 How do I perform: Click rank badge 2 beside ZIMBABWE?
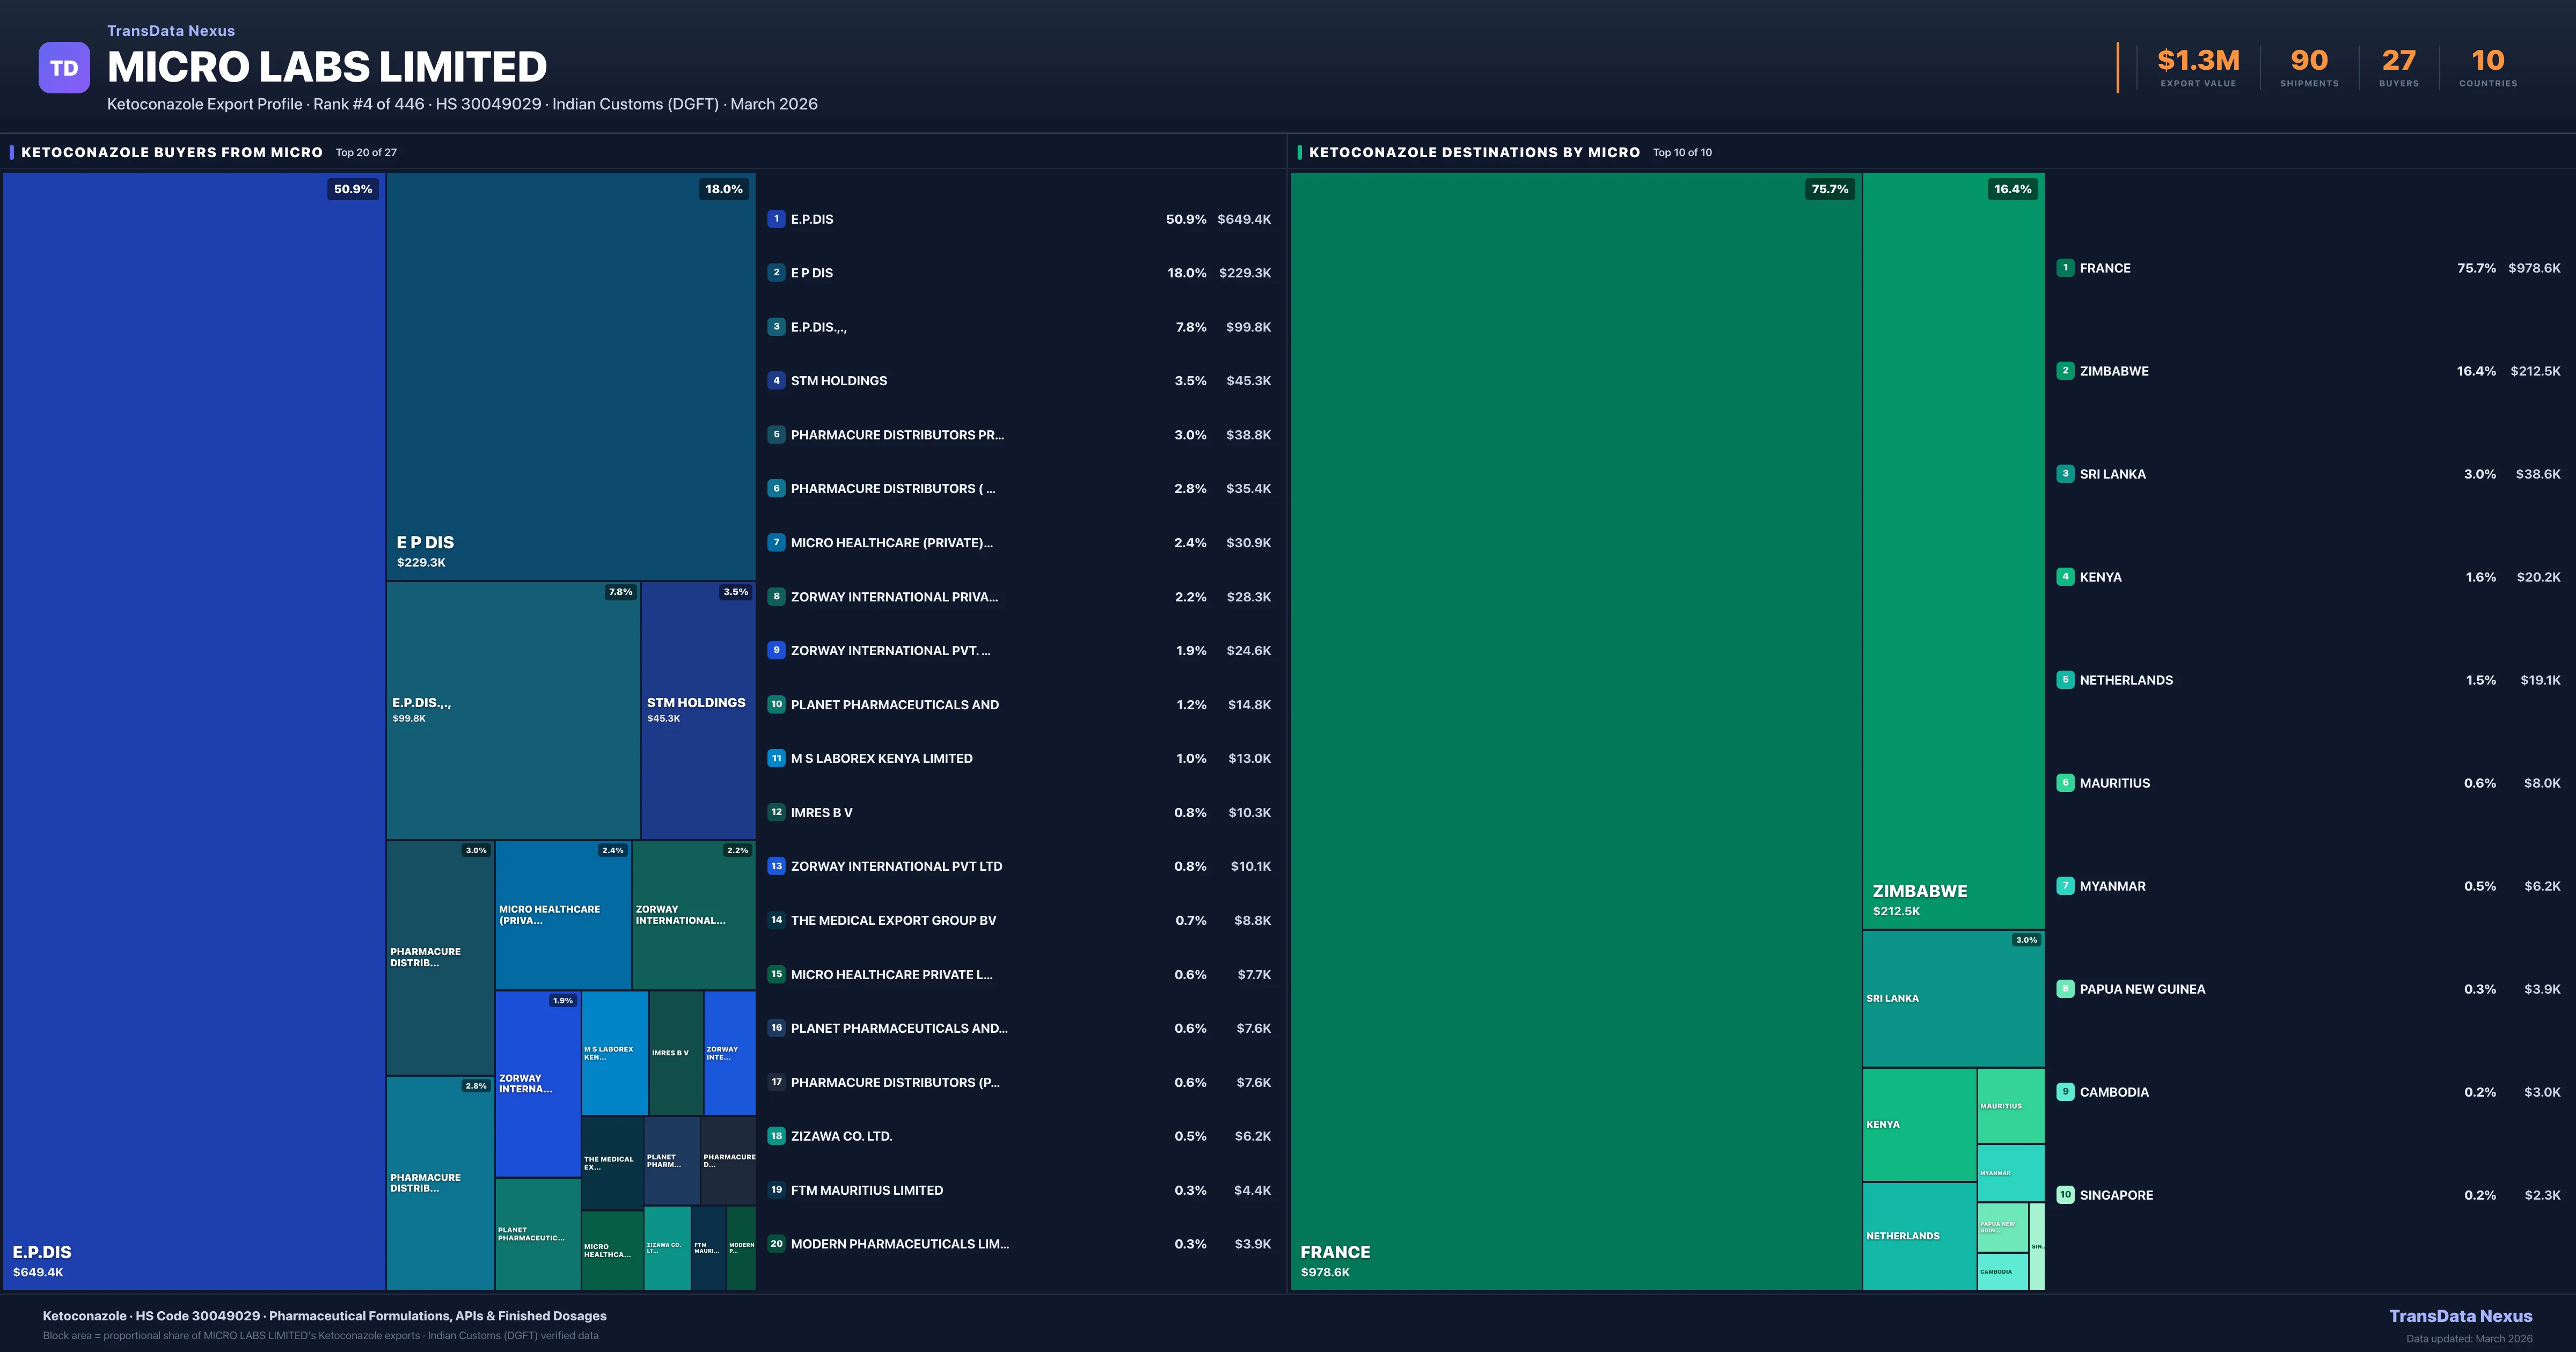(2065, 371)
